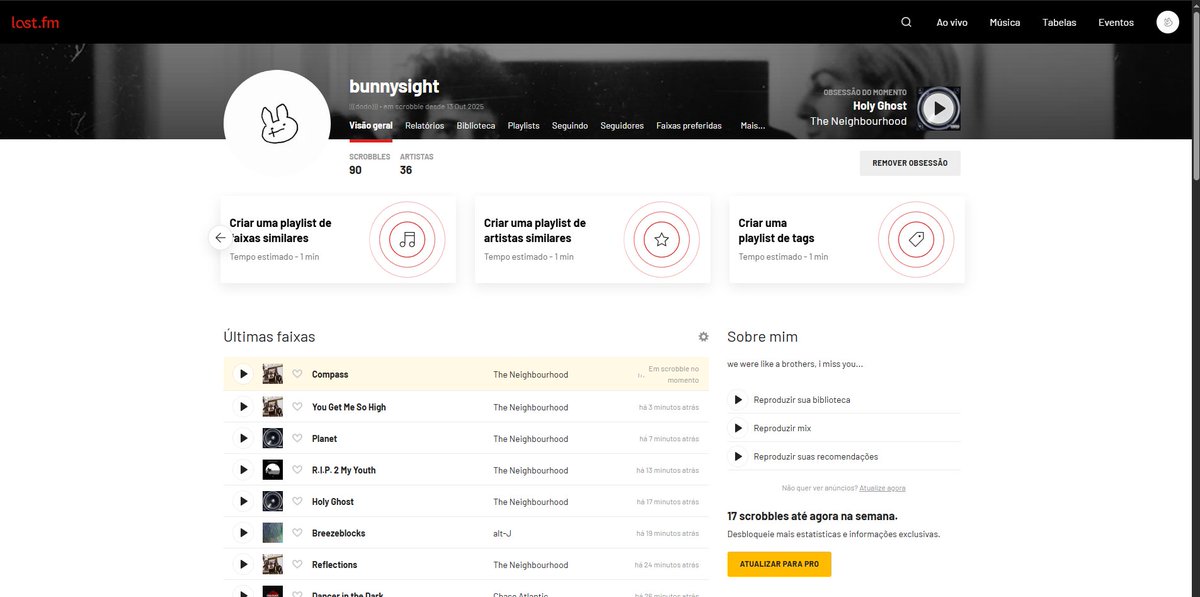Play the track Compass
The height and width of the screenshot is (597, 1200).
click(x=243, y=374)
